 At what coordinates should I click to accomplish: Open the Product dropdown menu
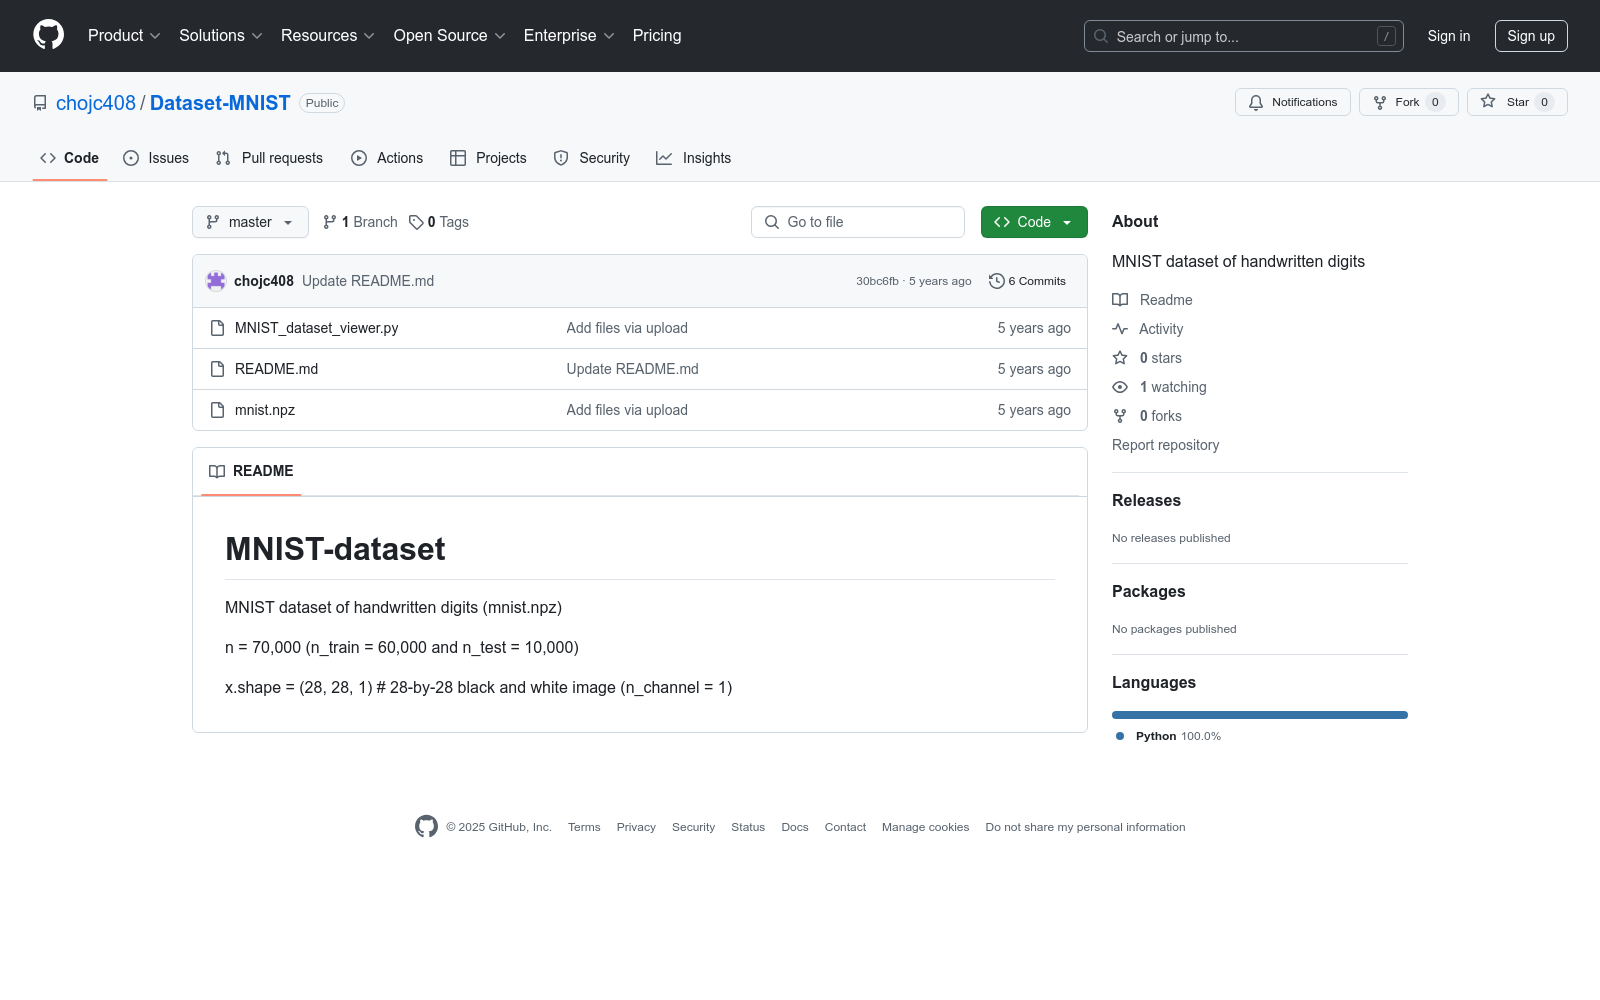(124, 35)
